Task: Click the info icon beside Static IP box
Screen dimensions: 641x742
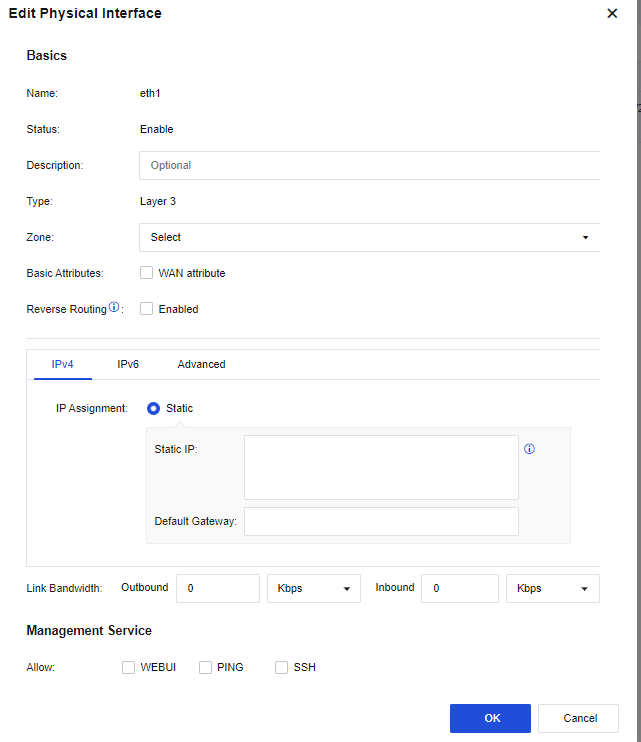Action: click(529, 449)
